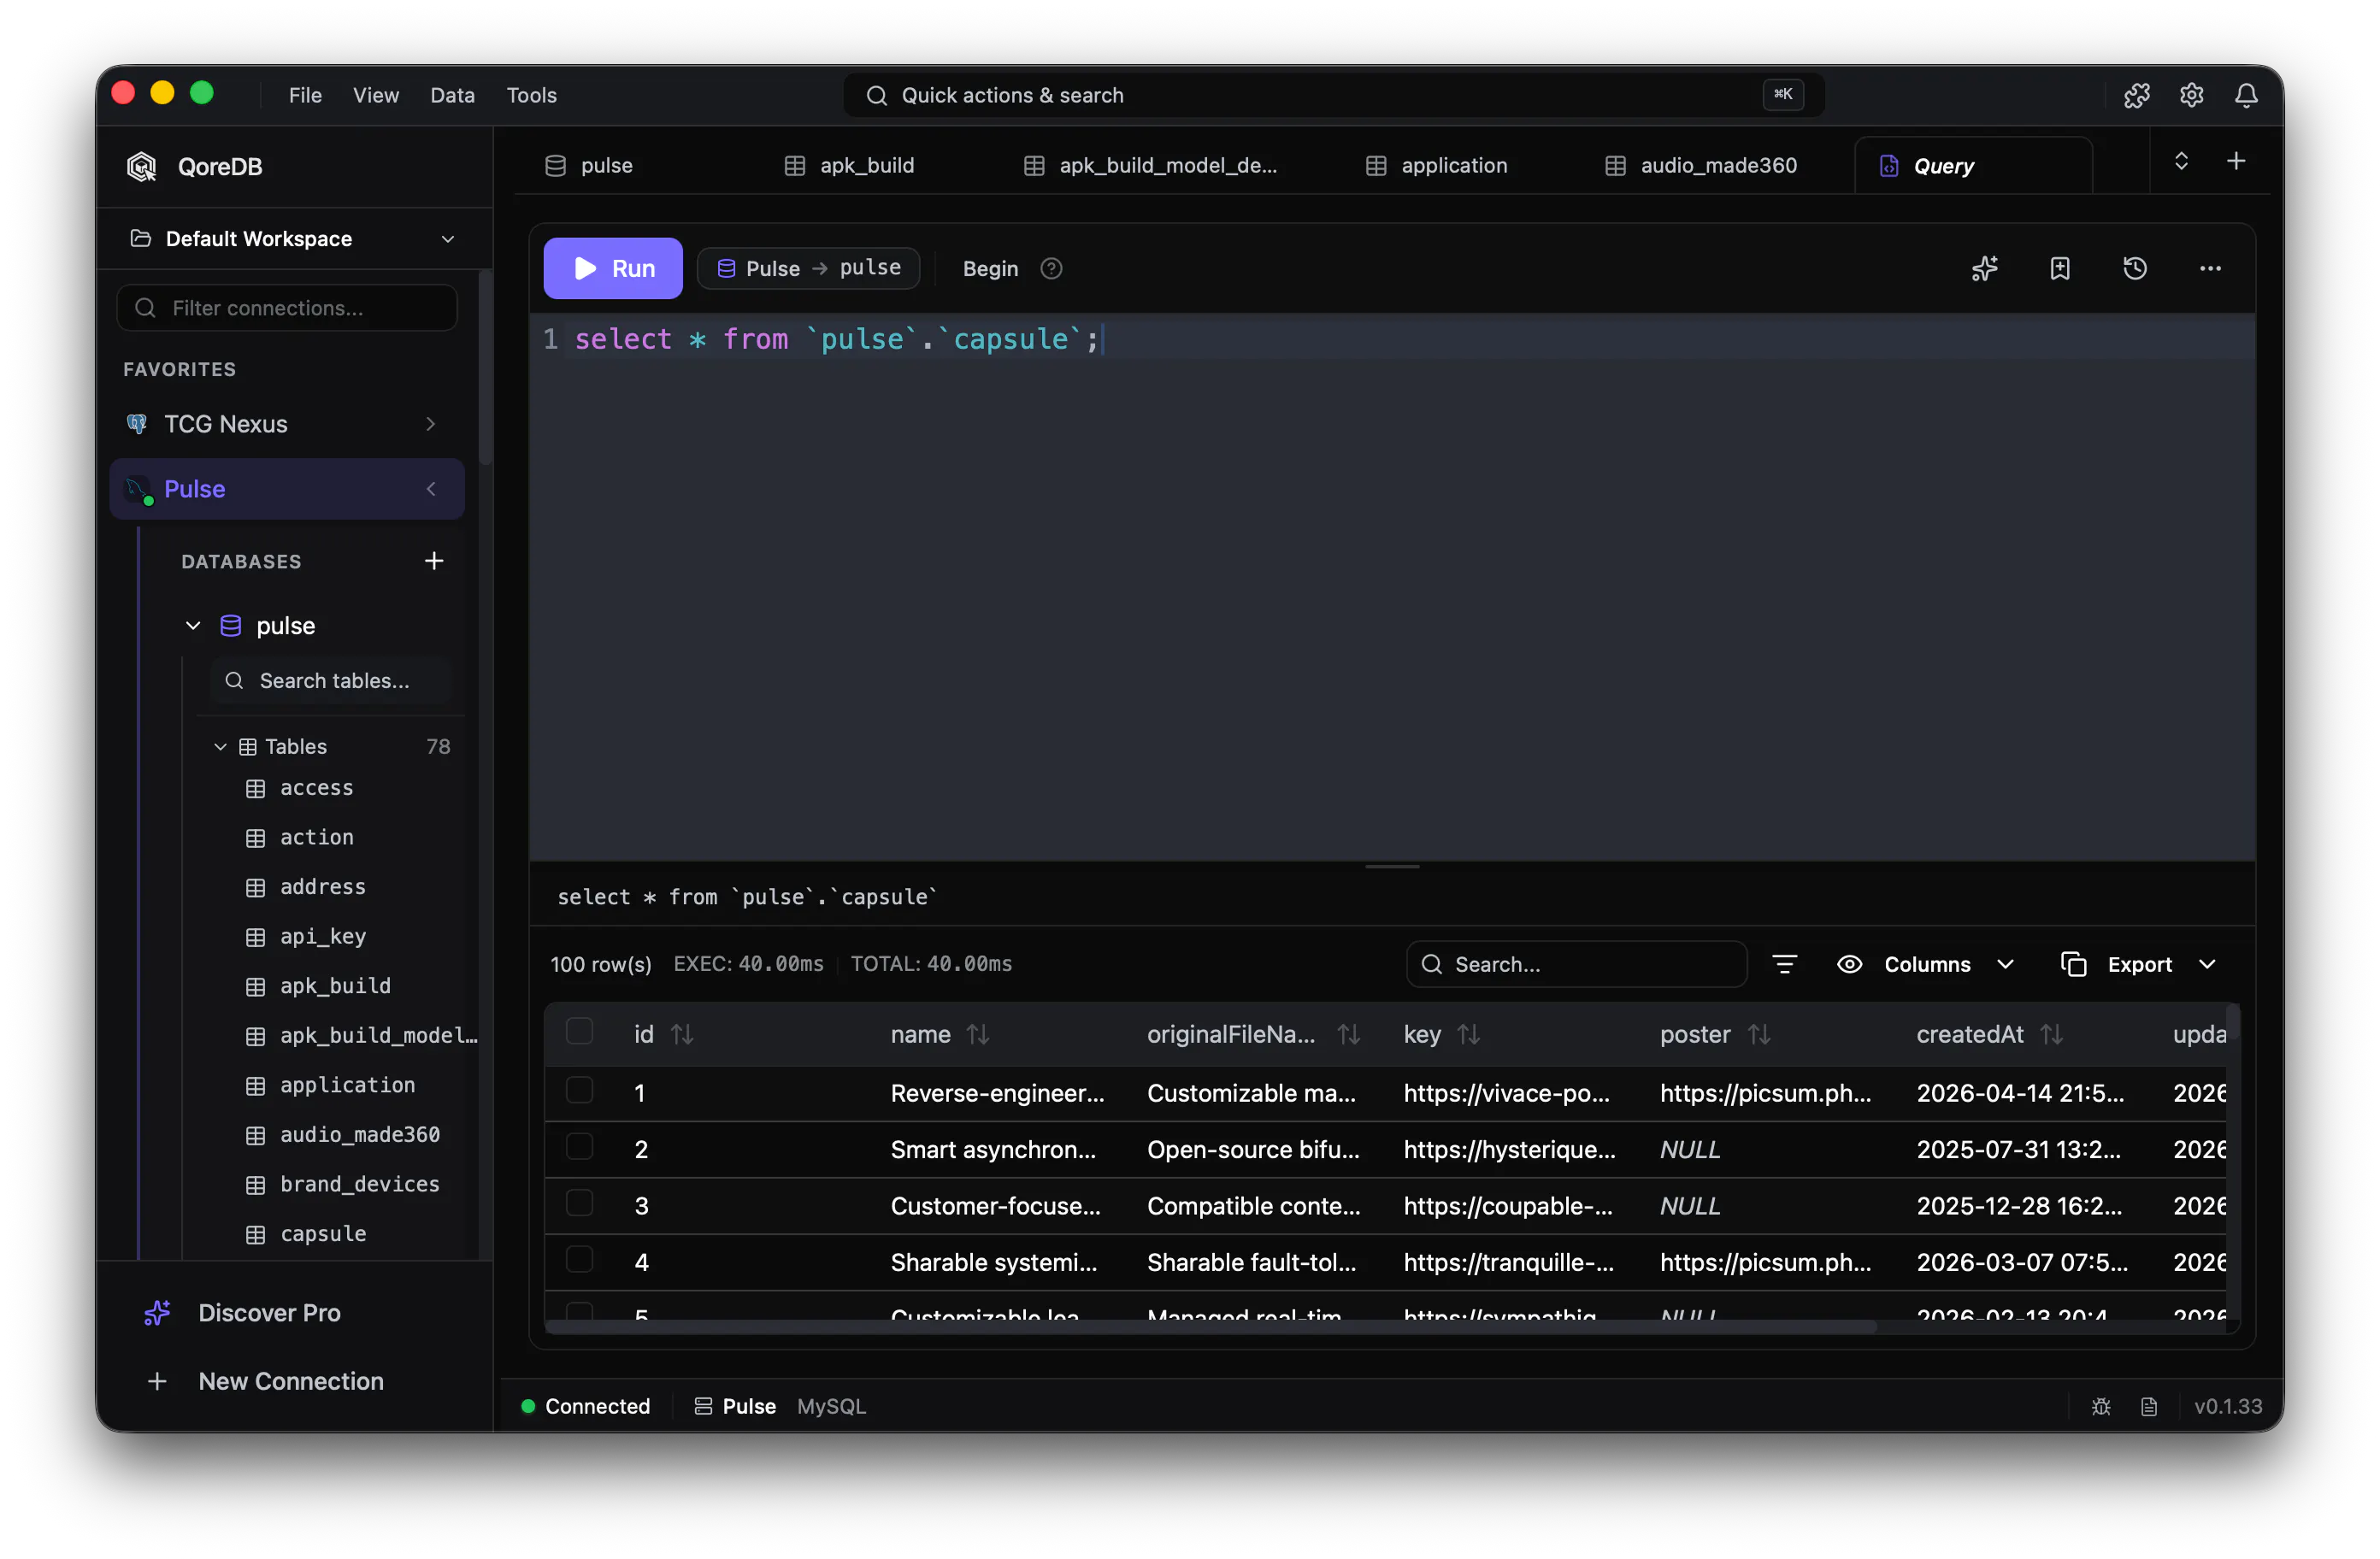Click the Discover Pro sparkle icon
This screenshot has height=1559, width=2380.
point(157,1312)
